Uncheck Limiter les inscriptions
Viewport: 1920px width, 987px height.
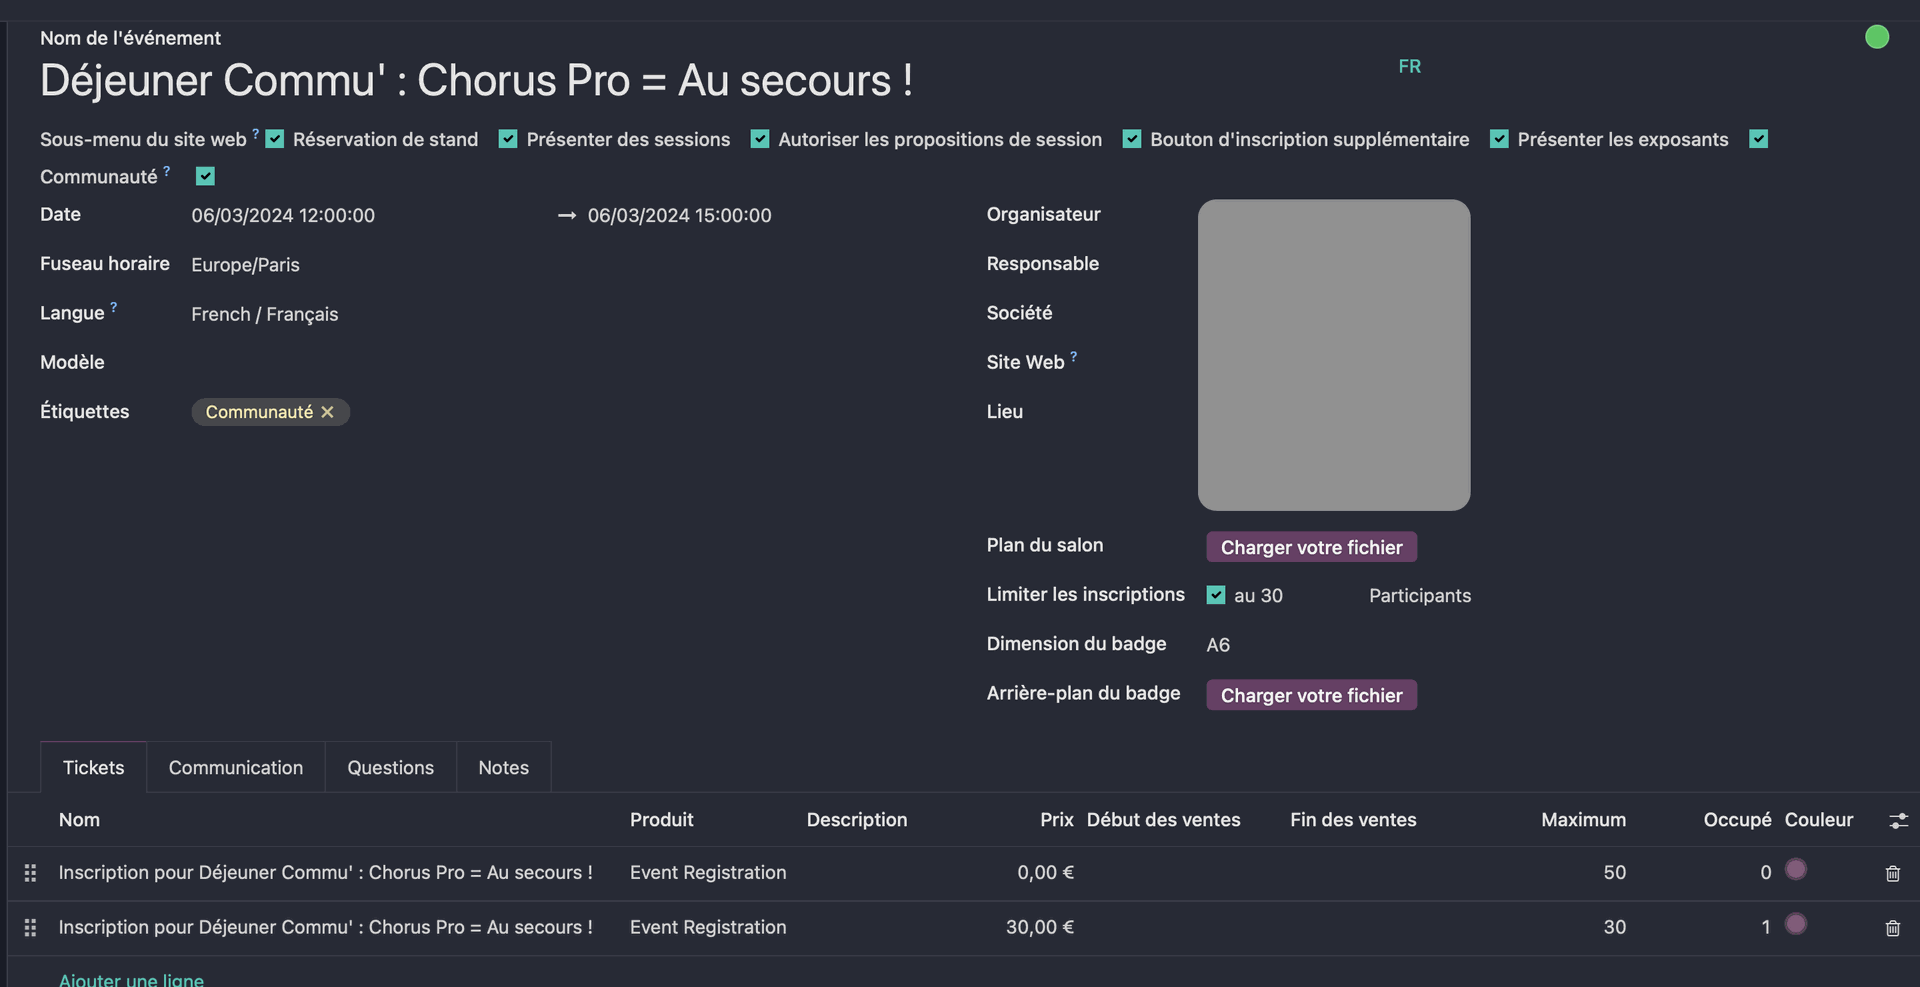click(1216, 595)
